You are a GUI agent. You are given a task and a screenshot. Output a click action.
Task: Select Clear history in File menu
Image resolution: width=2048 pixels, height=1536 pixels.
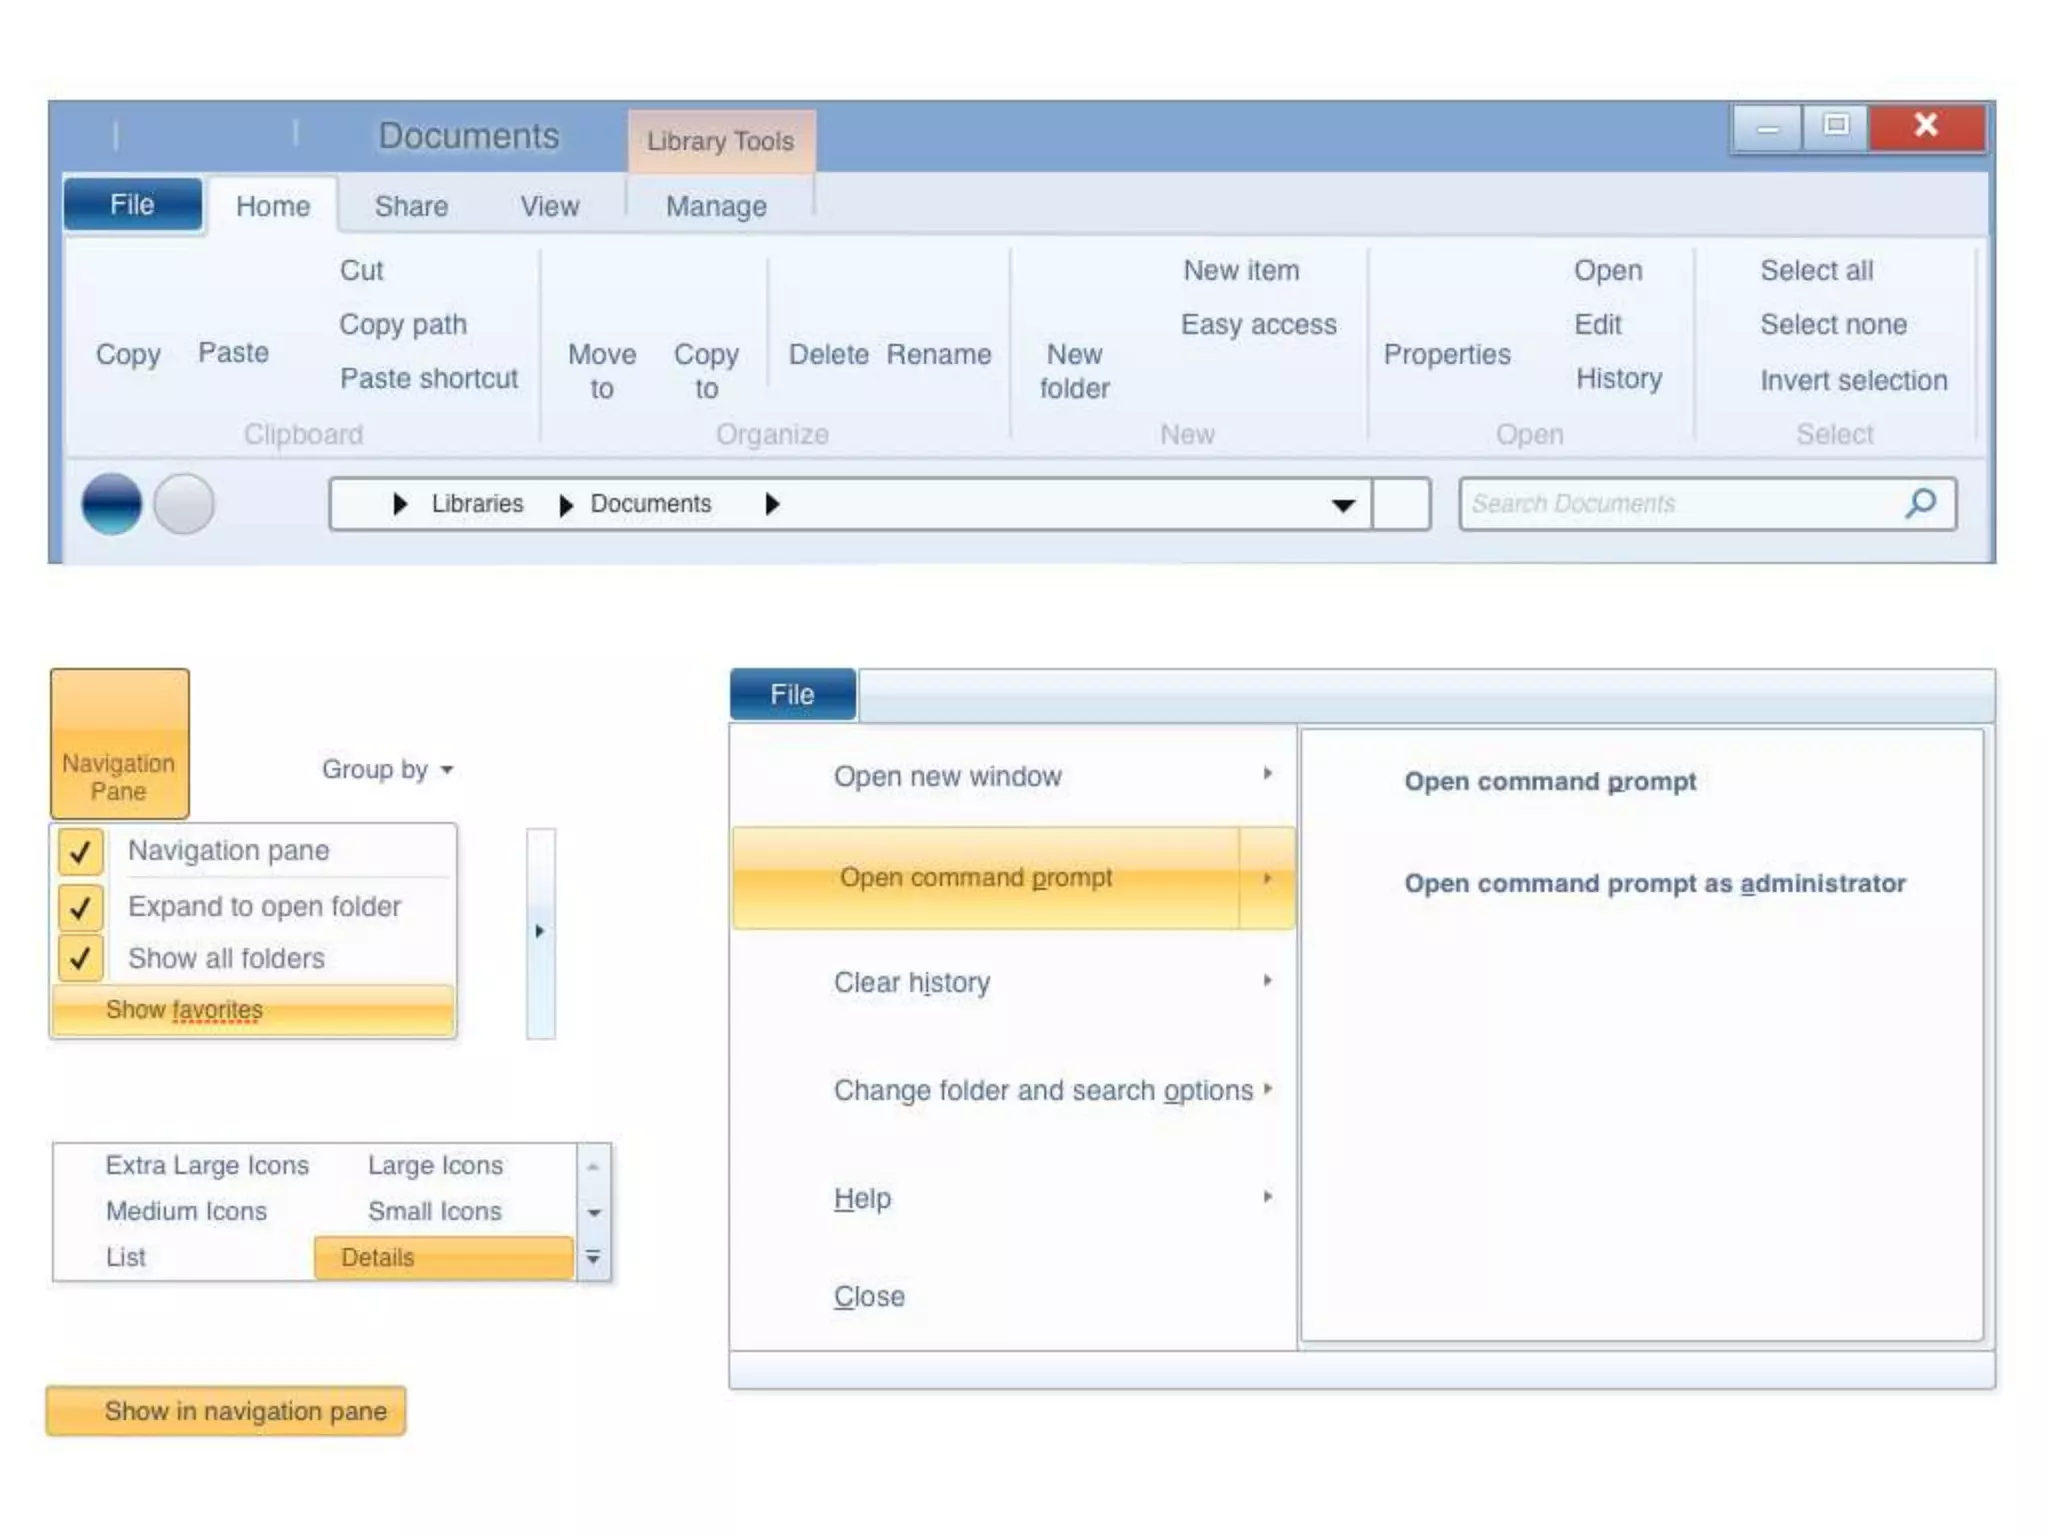click(x=912, y=982)
